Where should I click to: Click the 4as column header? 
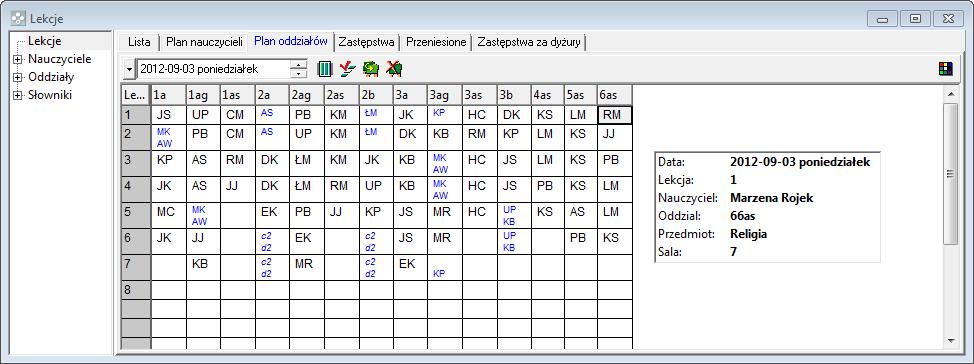pos(547,96)
